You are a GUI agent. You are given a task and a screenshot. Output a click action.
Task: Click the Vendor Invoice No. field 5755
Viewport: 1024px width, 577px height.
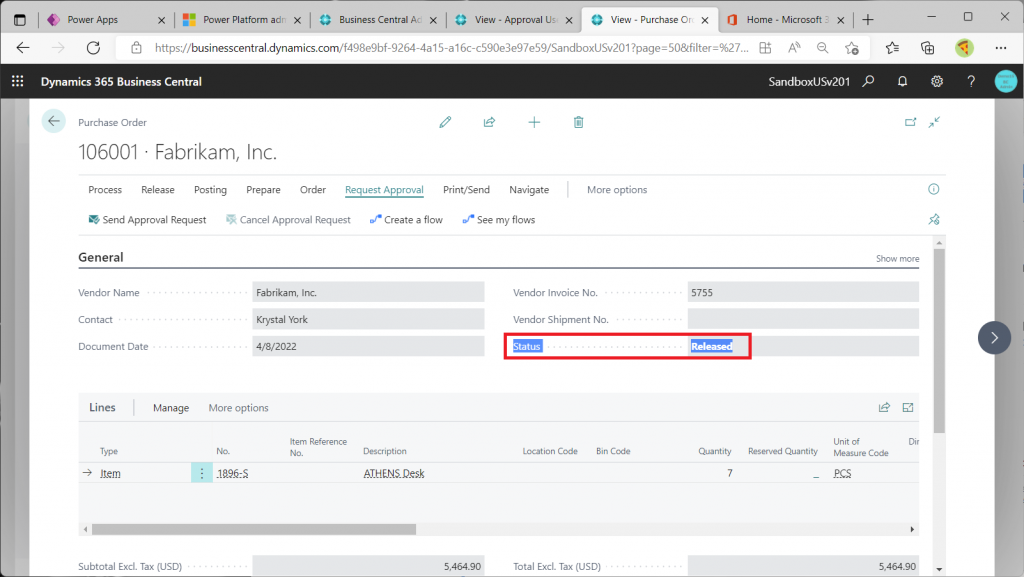[x=803, y=292]
